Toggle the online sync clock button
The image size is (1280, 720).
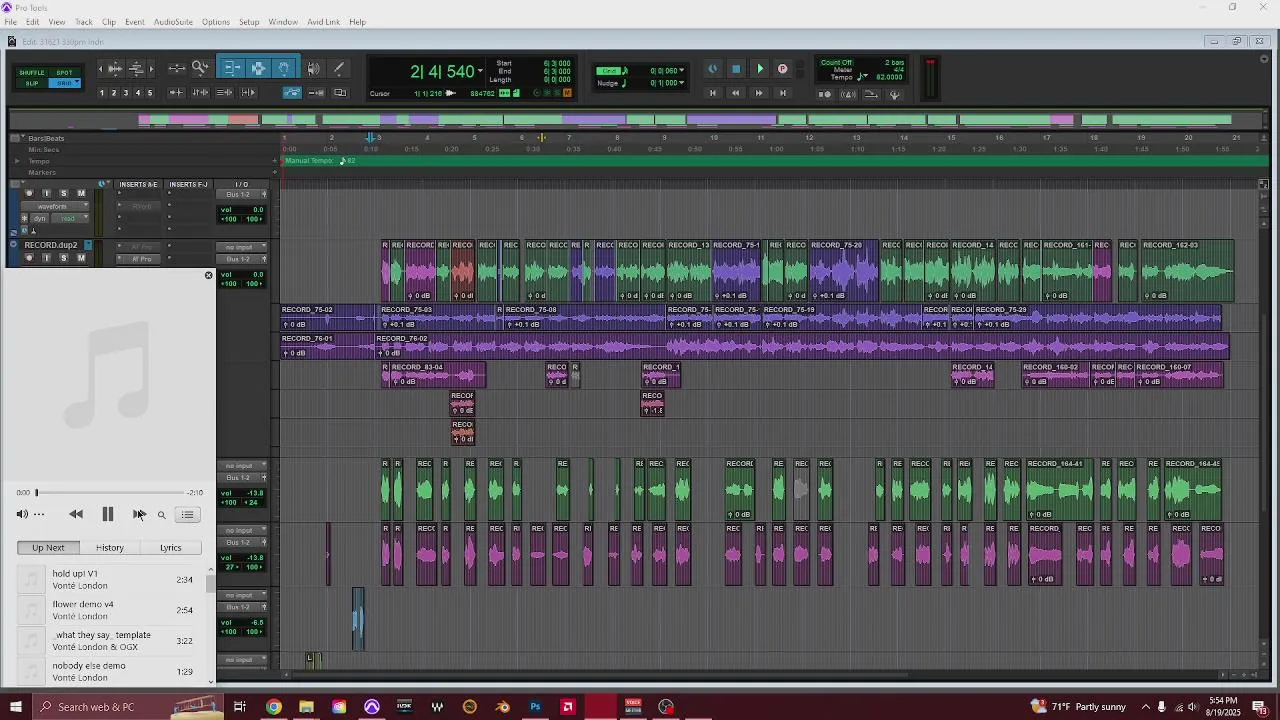[713, 69]
